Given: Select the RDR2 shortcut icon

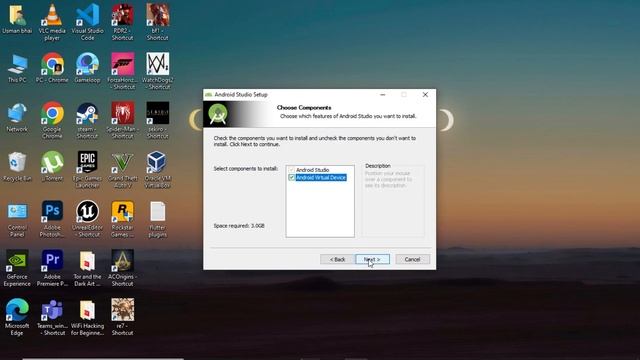Looking at the screenshot, I should click(x=122, y=15).
